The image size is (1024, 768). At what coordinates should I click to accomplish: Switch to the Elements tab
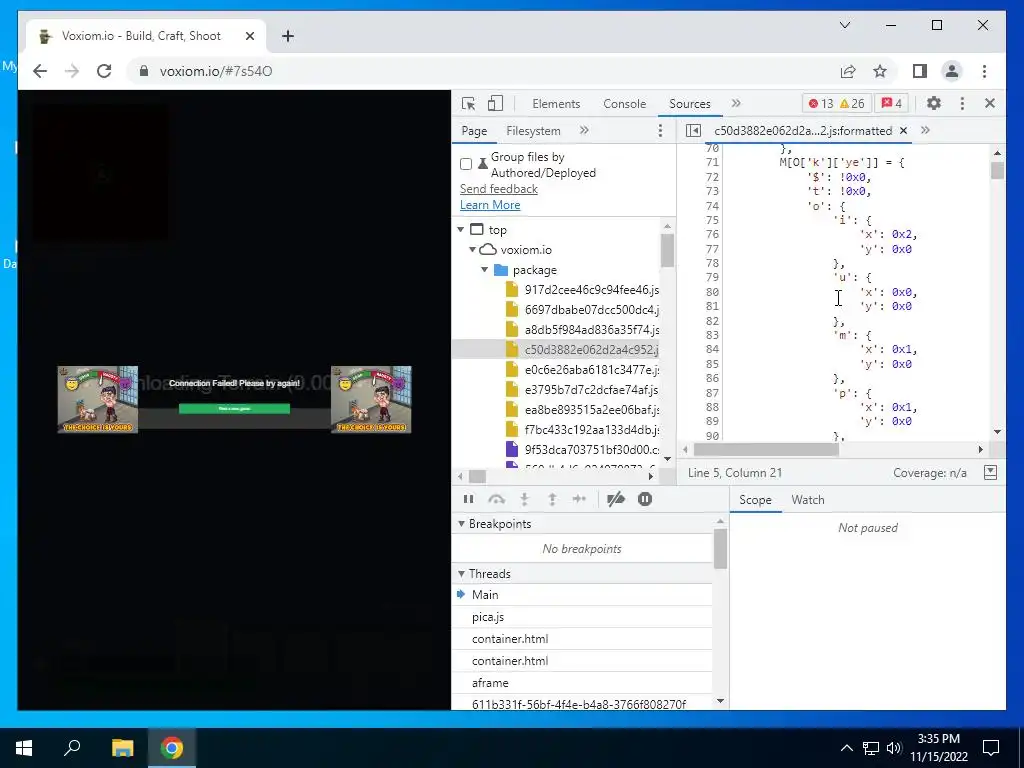(x=556, y=104)
